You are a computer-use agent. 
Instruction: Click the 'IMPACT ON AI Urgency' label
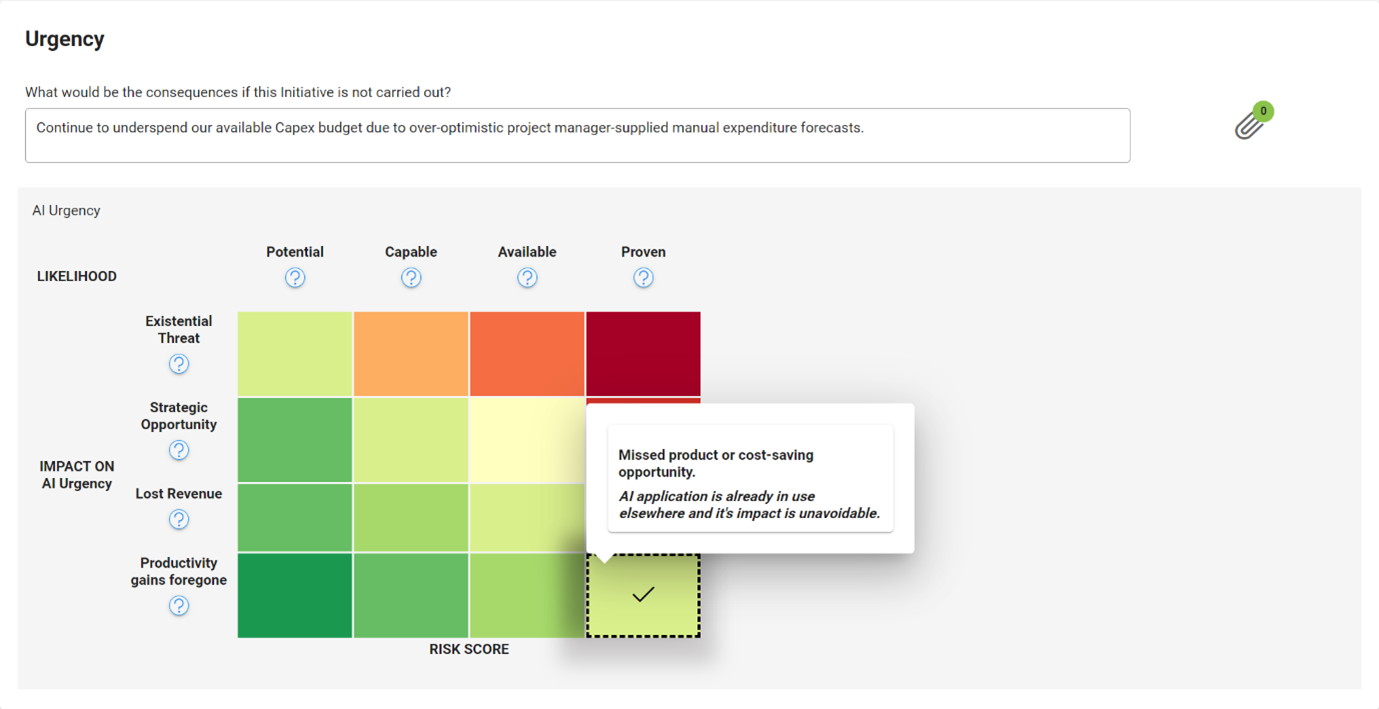[x=77, y=475]
